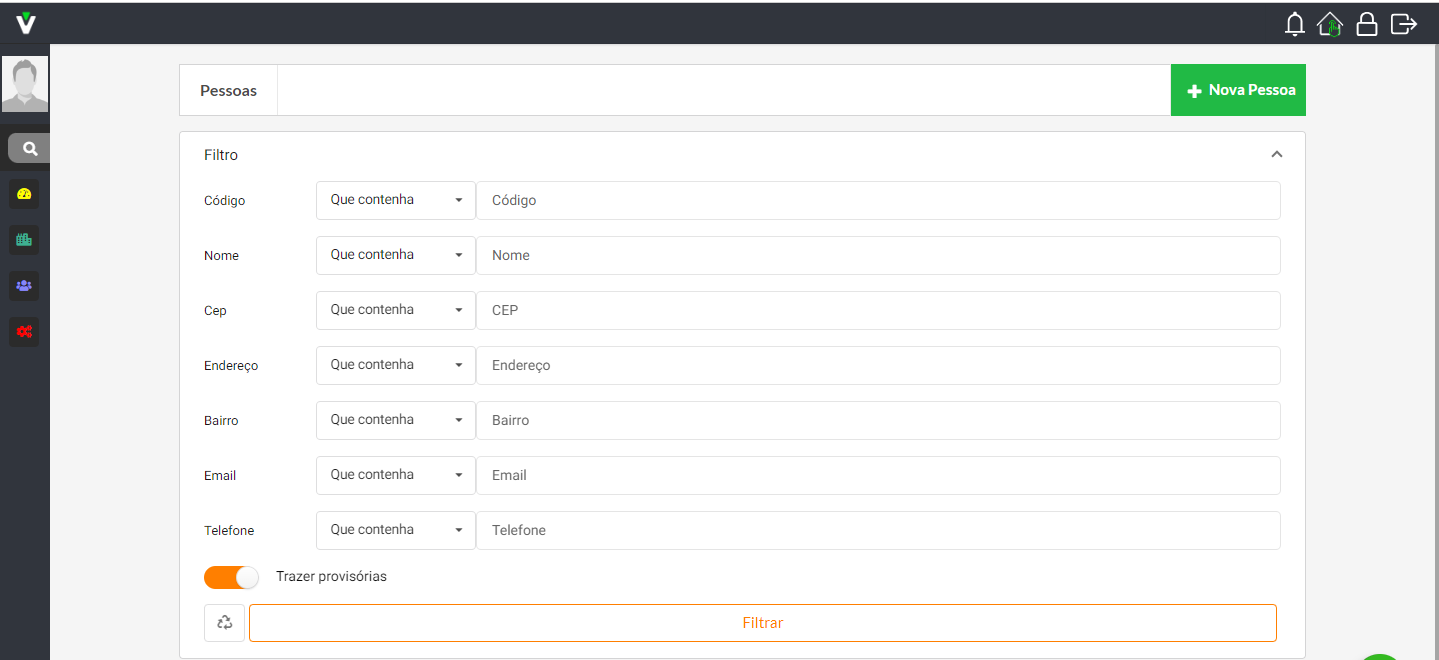Viewport: 1439px width, 660px height.
Task: Open the Endereço condition dropdown
Action: pyautogui.click(x=396, y=365)
